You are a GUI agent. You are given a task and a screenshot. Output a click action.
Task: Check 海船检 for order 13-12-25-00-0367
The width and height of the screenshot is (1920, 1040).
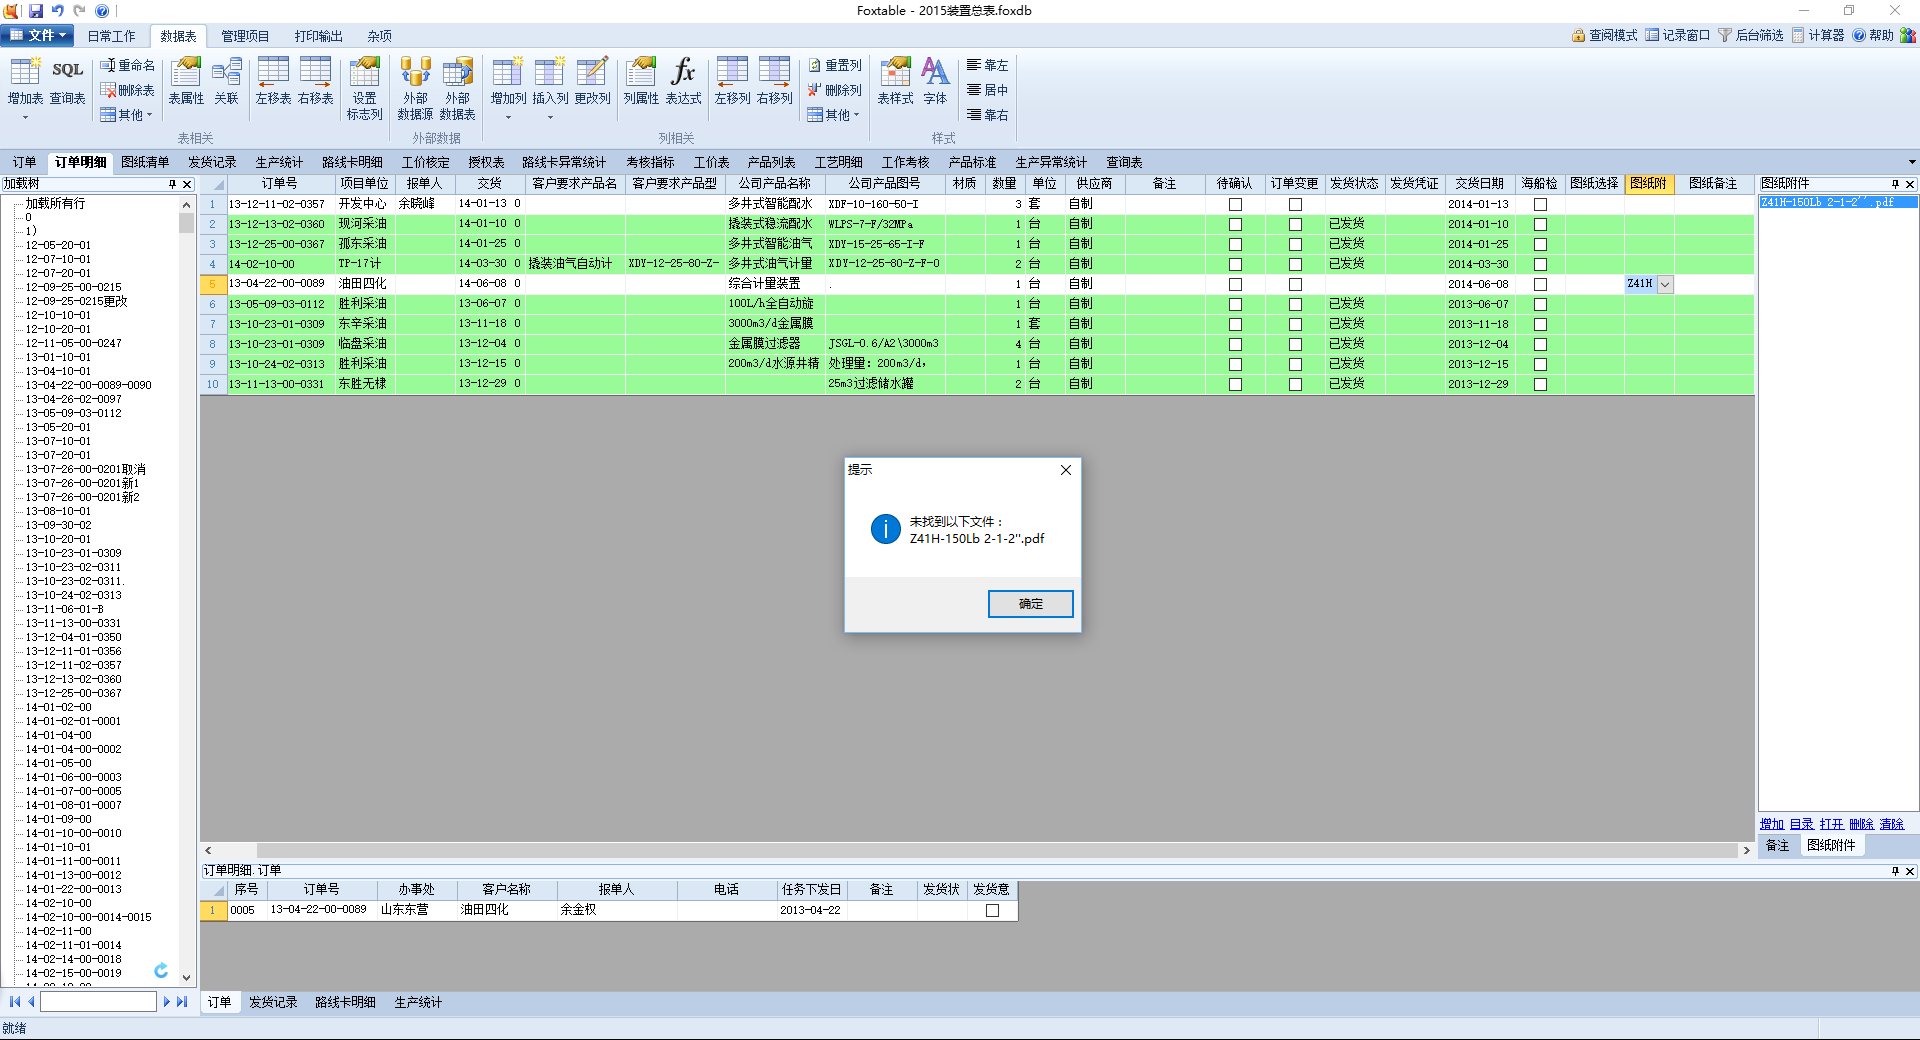click(x=1540, y=244)
